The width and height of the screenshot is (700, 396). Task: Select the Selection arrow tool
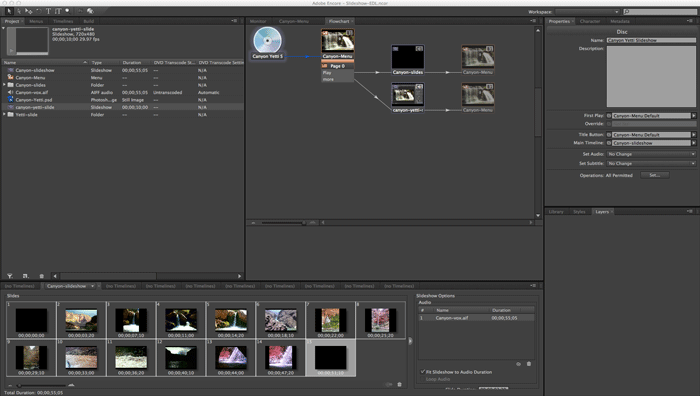[9, 11]
